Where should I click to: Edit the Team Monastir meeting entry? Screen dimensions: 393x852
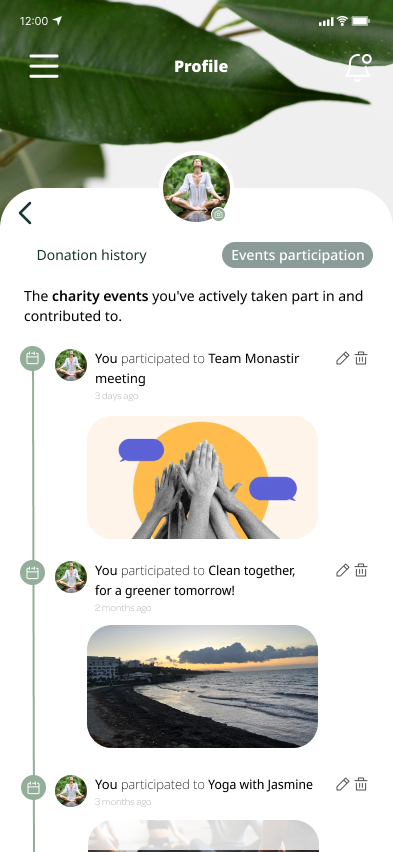342,358
